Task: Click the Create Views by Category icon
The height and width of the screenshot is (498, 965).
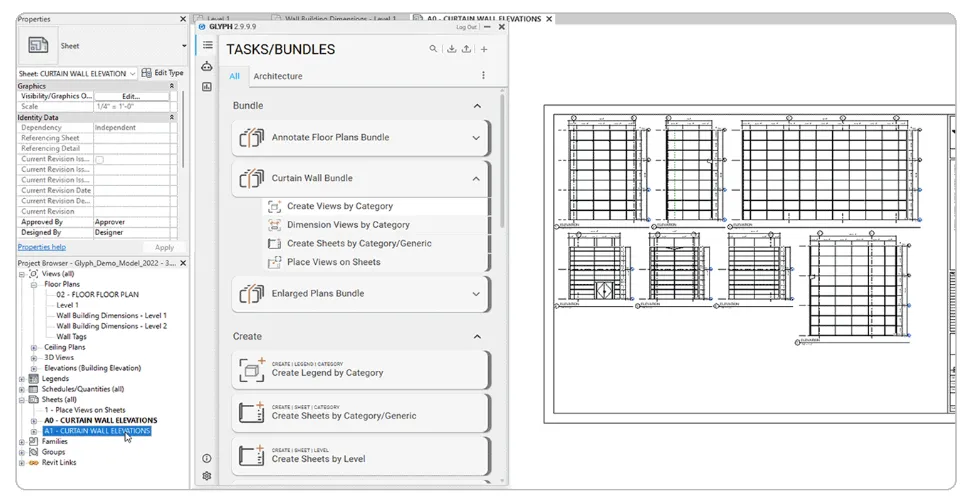Action: [274, 207]
